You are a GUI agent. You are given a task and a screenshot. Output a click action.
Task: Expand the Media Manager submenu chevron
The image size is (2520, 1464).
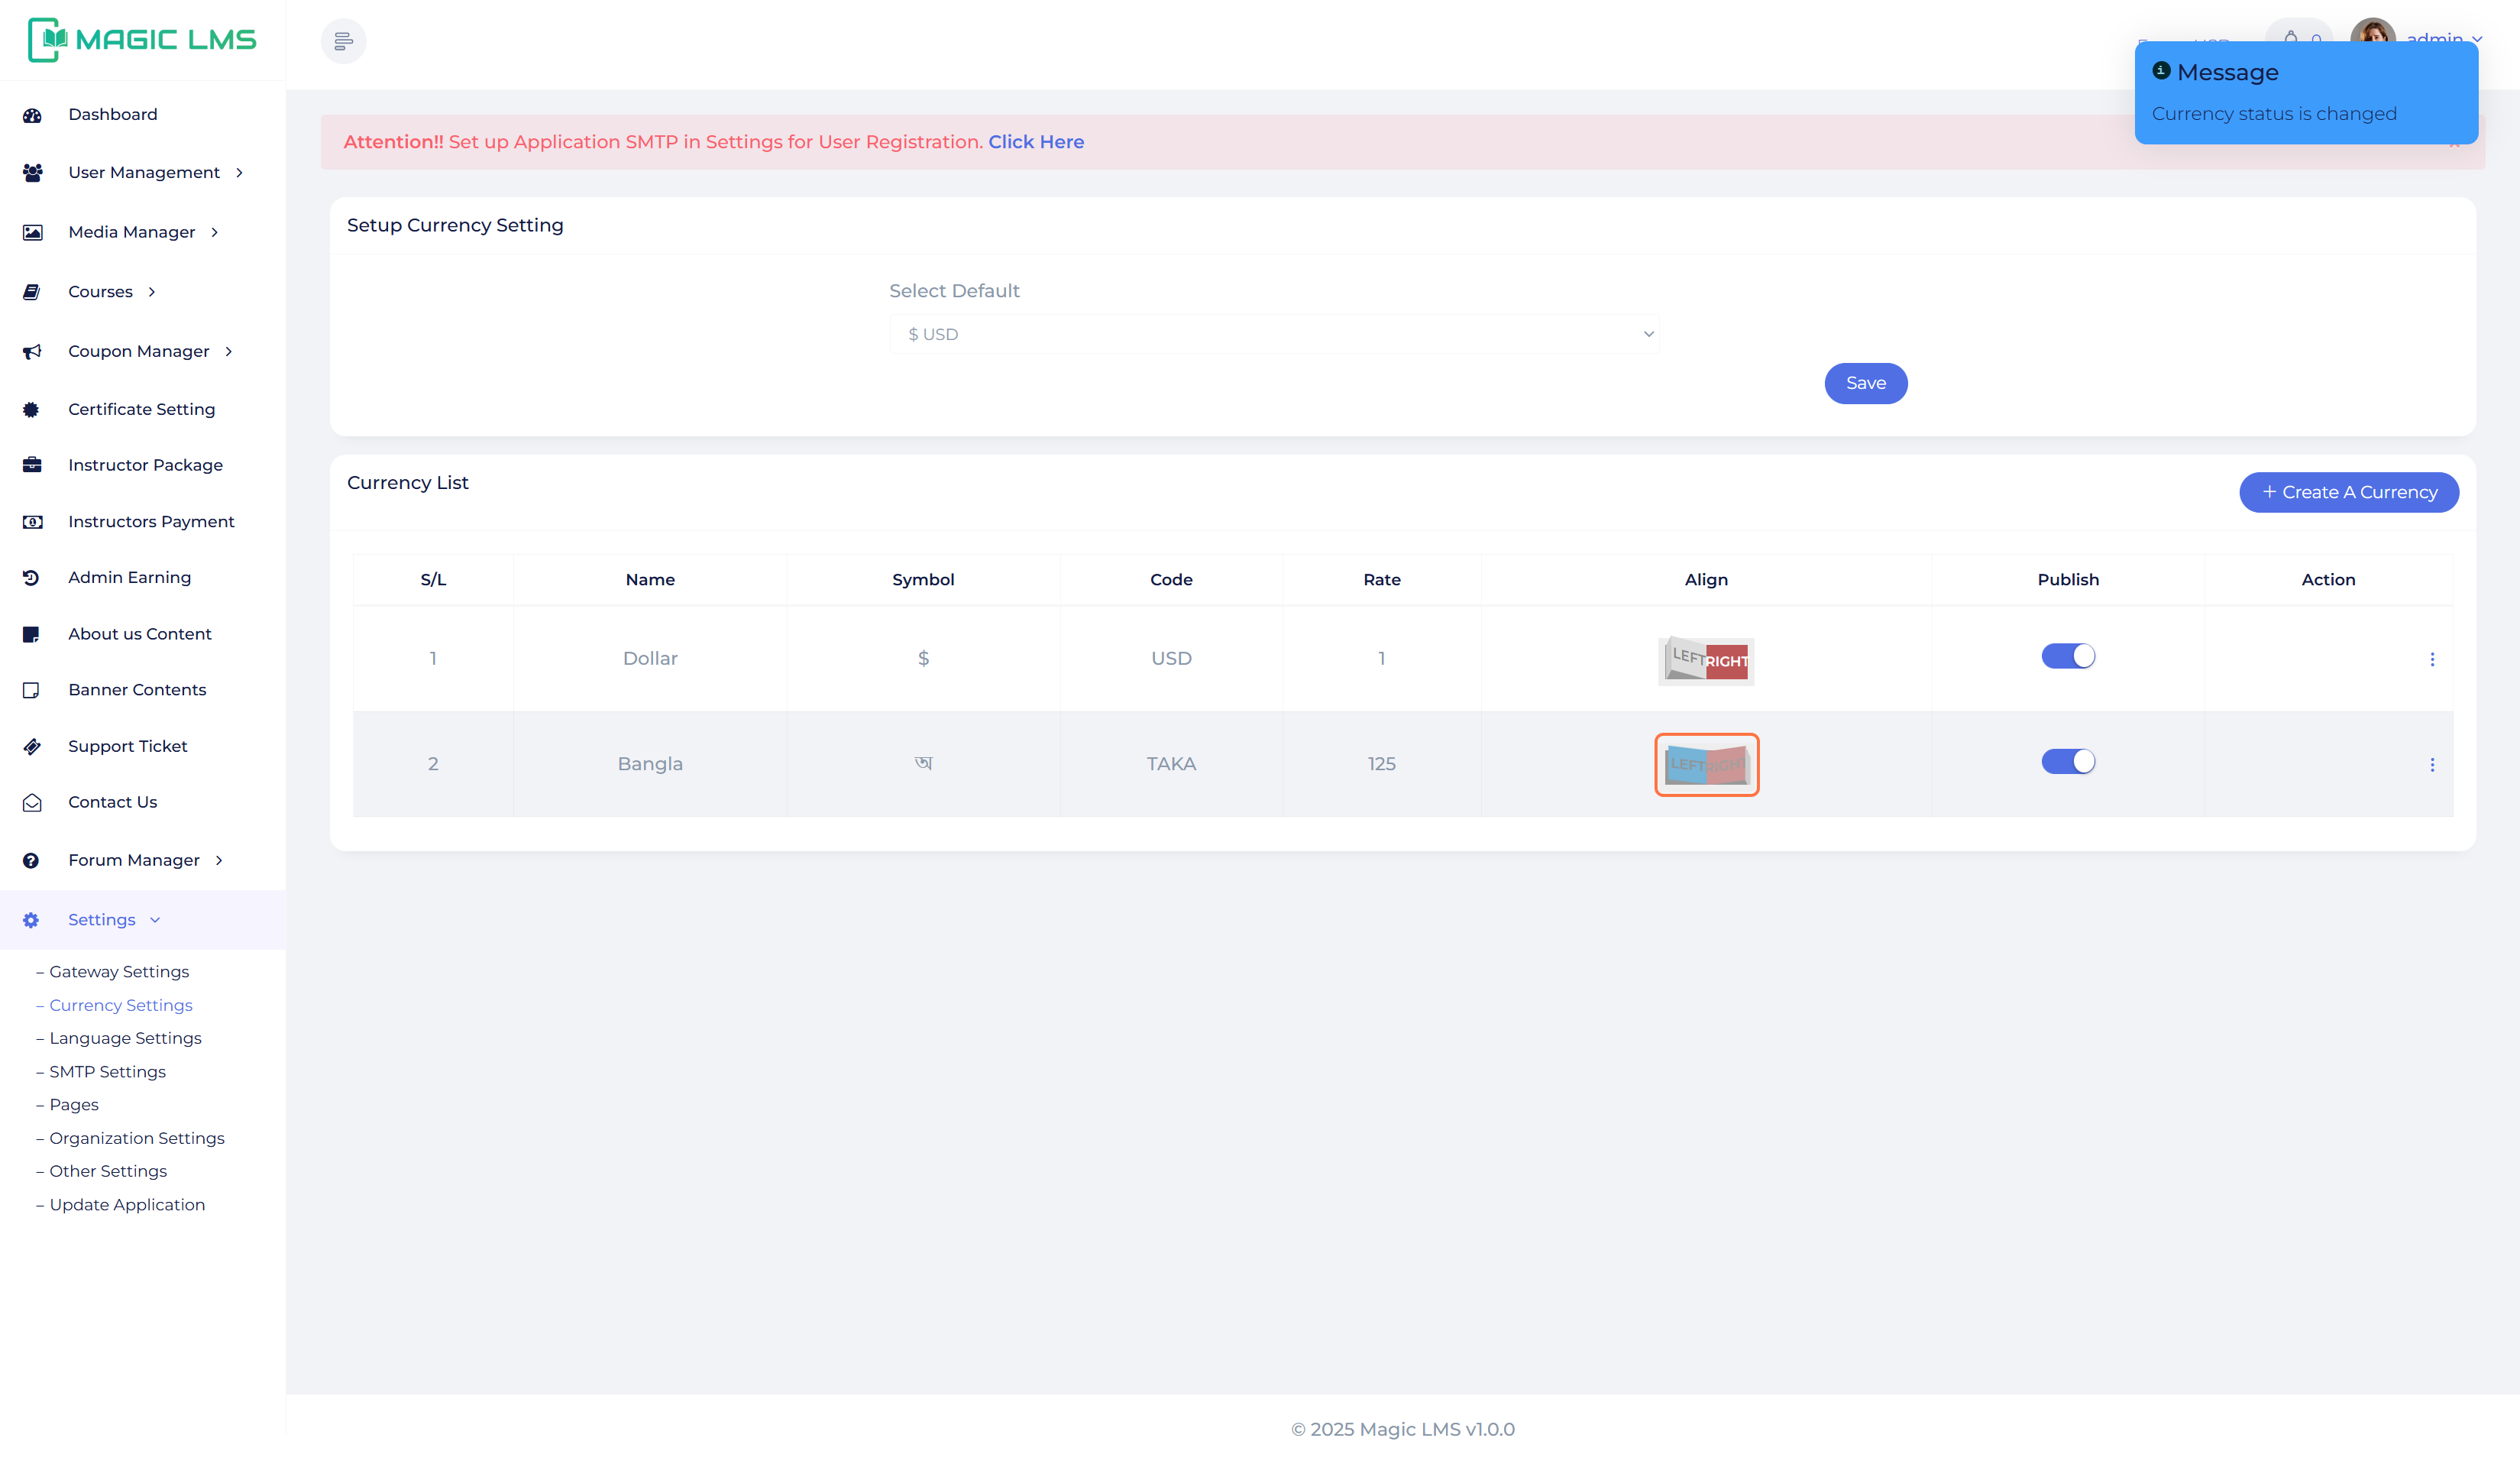pyautogui.click(x=215, y=232)
